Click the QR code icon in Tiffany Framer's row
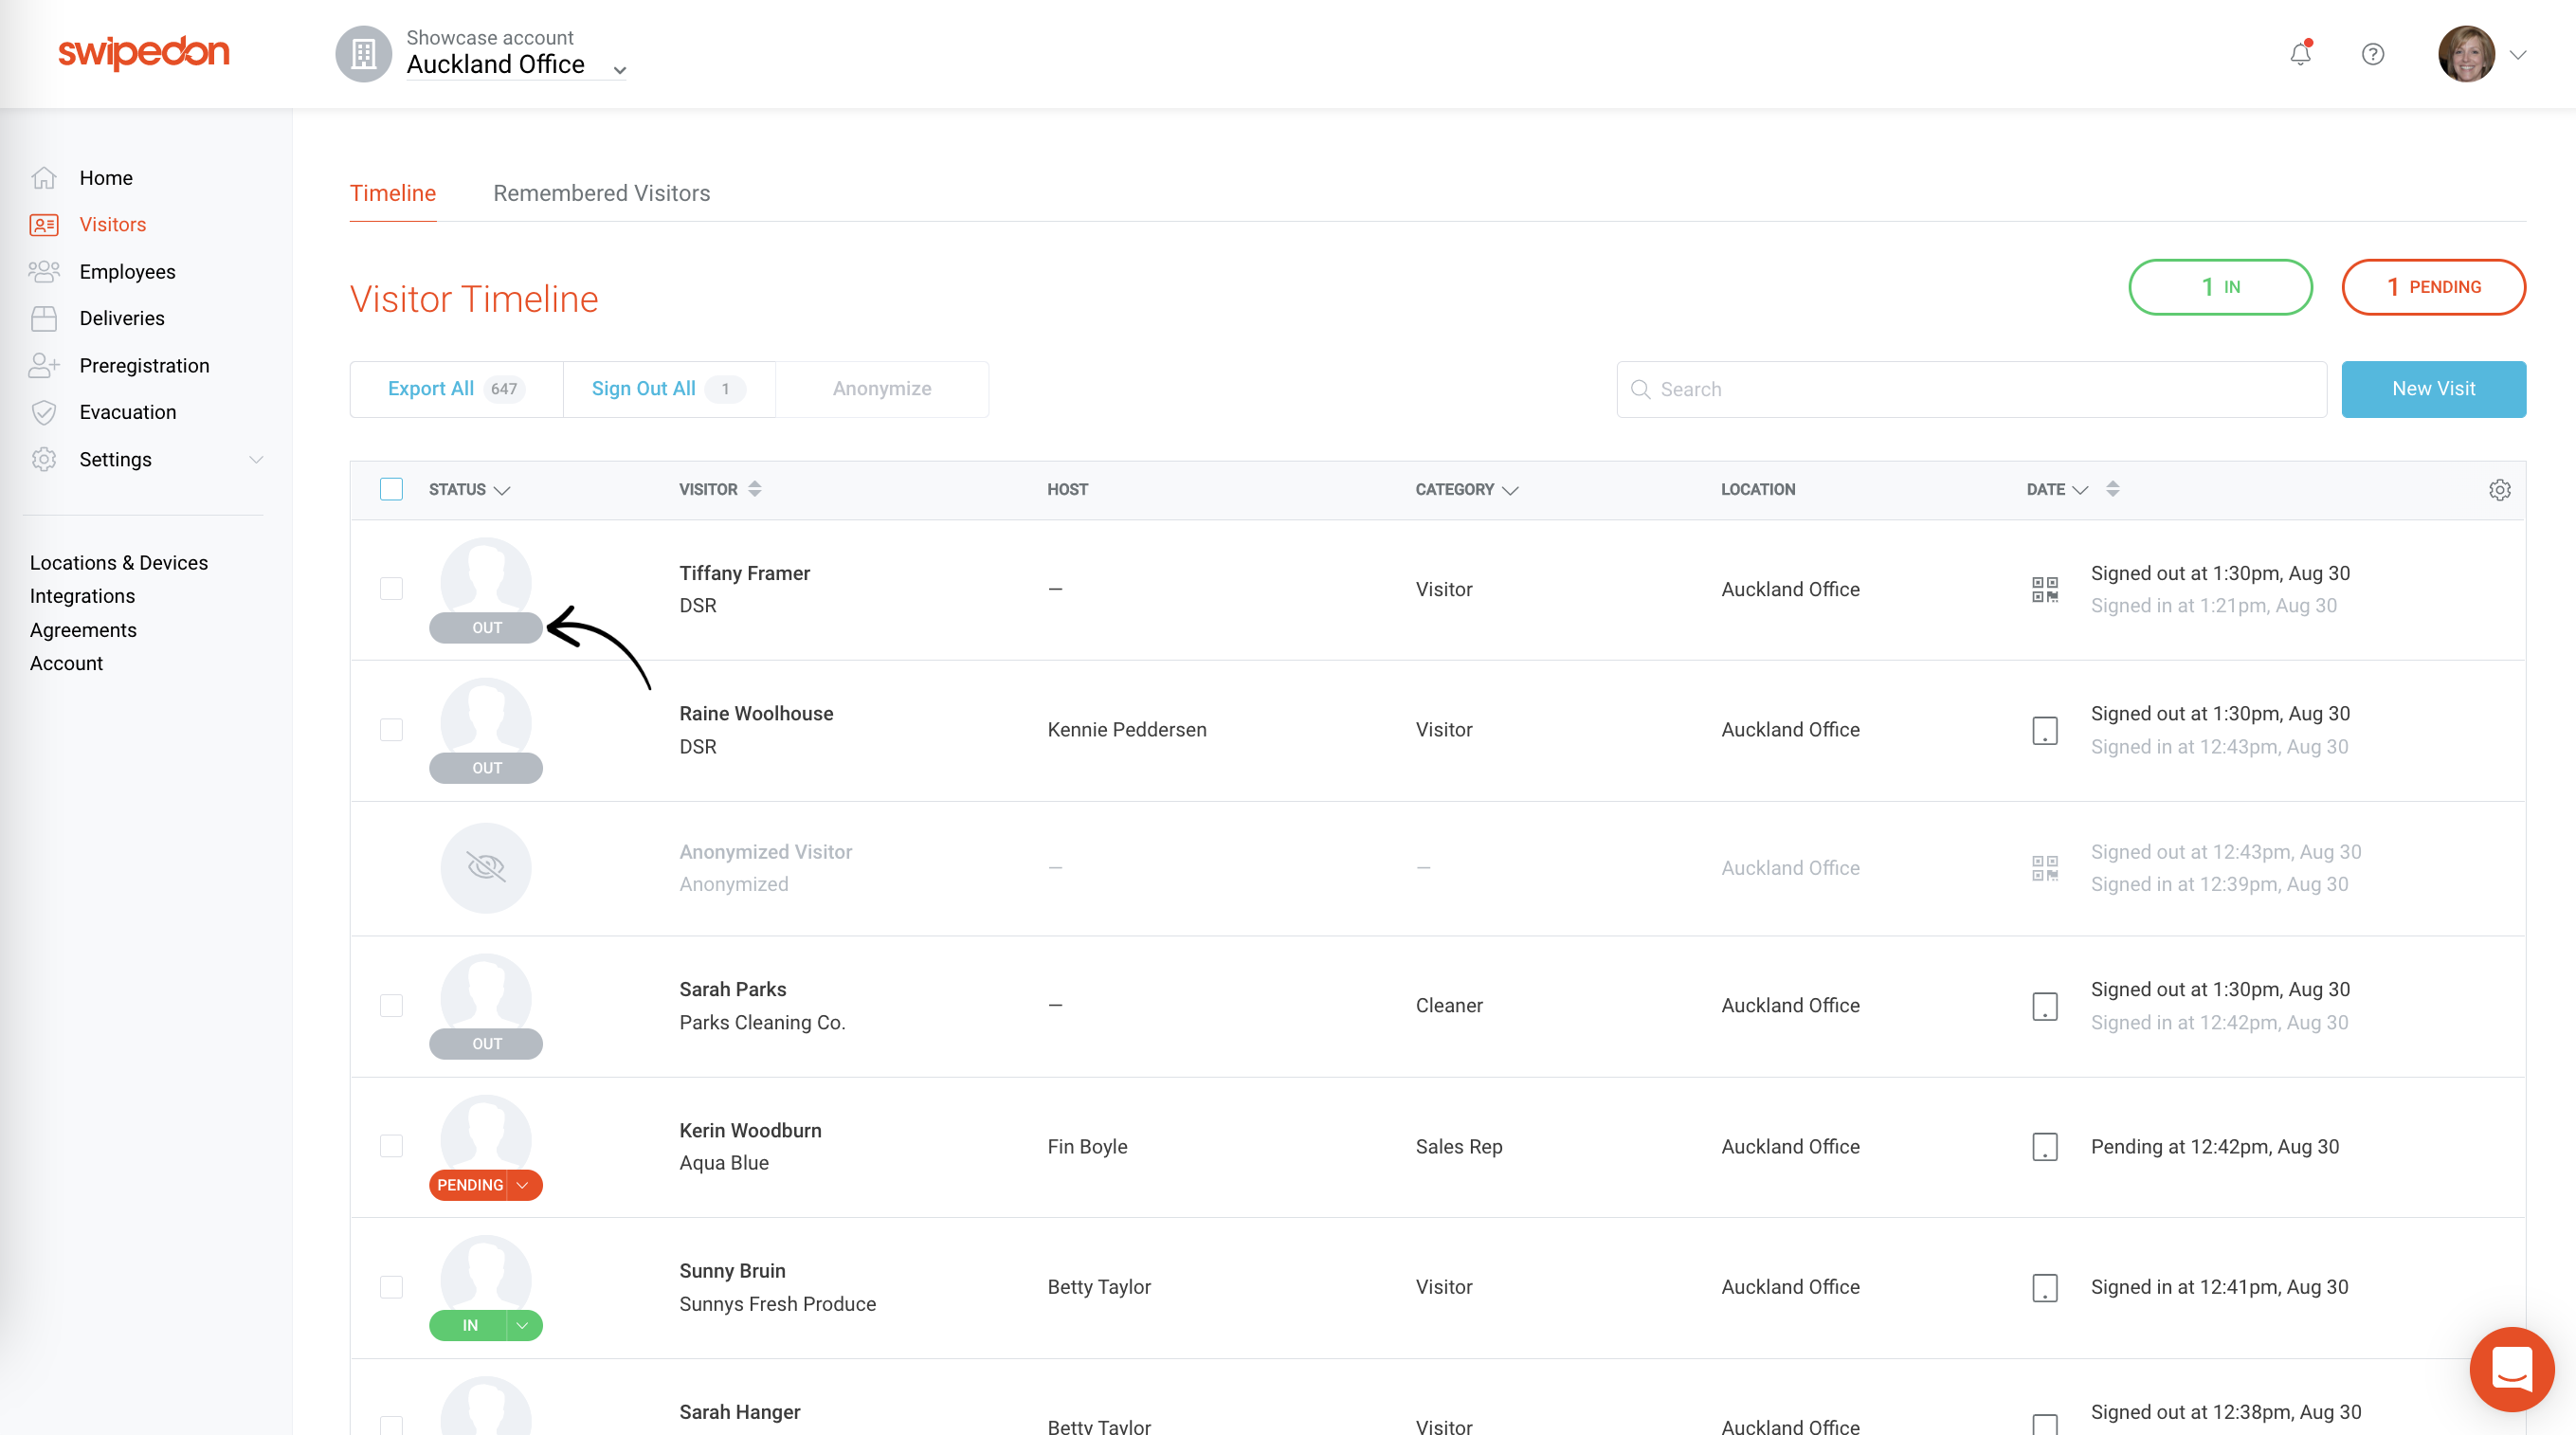The width and height of the screenshot is (2576, 1435). [2045, 589]
